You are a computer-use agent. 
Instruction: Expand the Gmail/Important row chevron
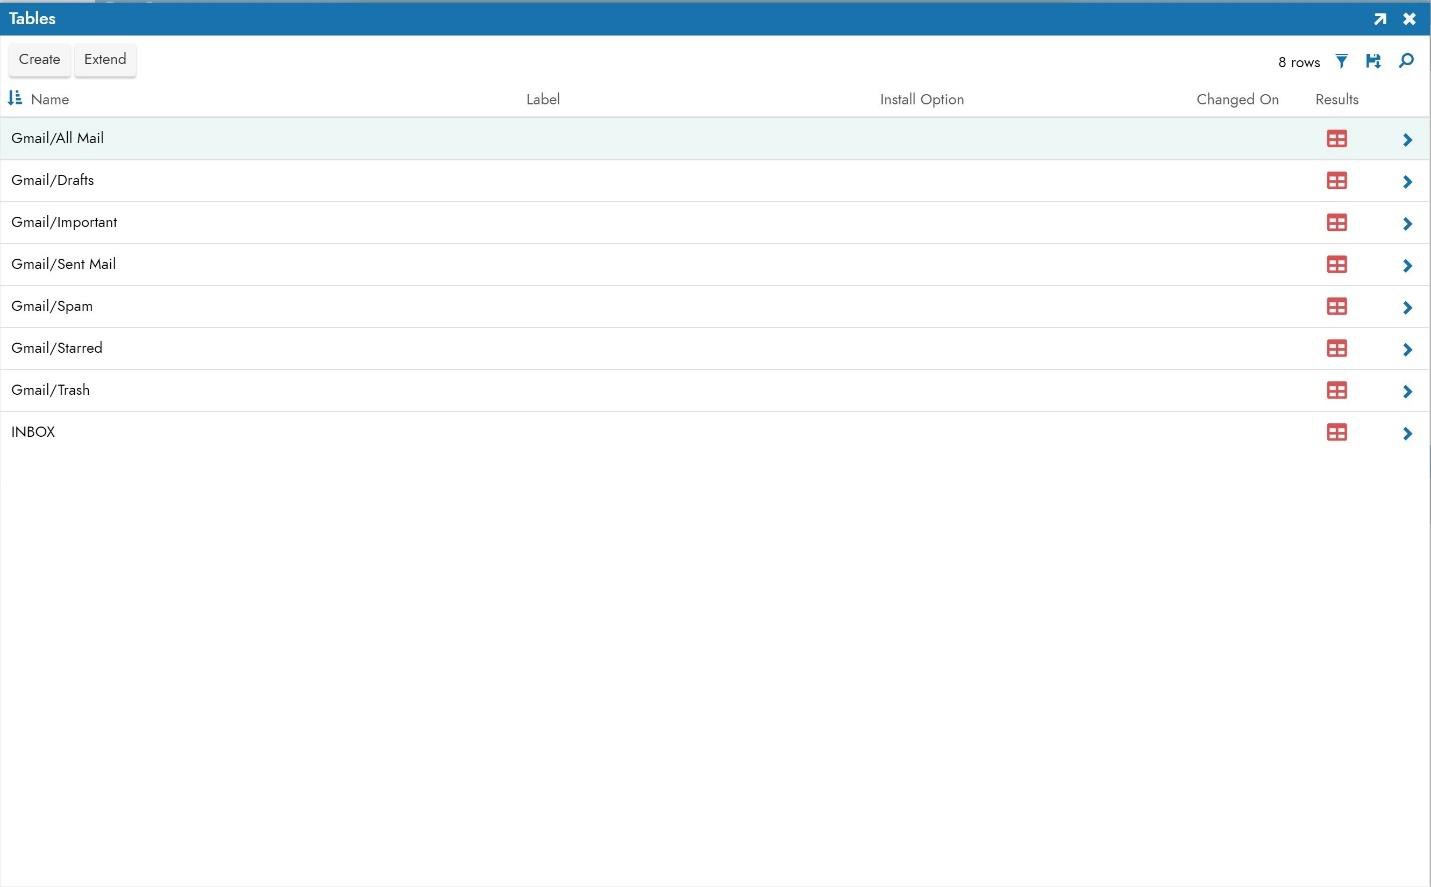1407,224
